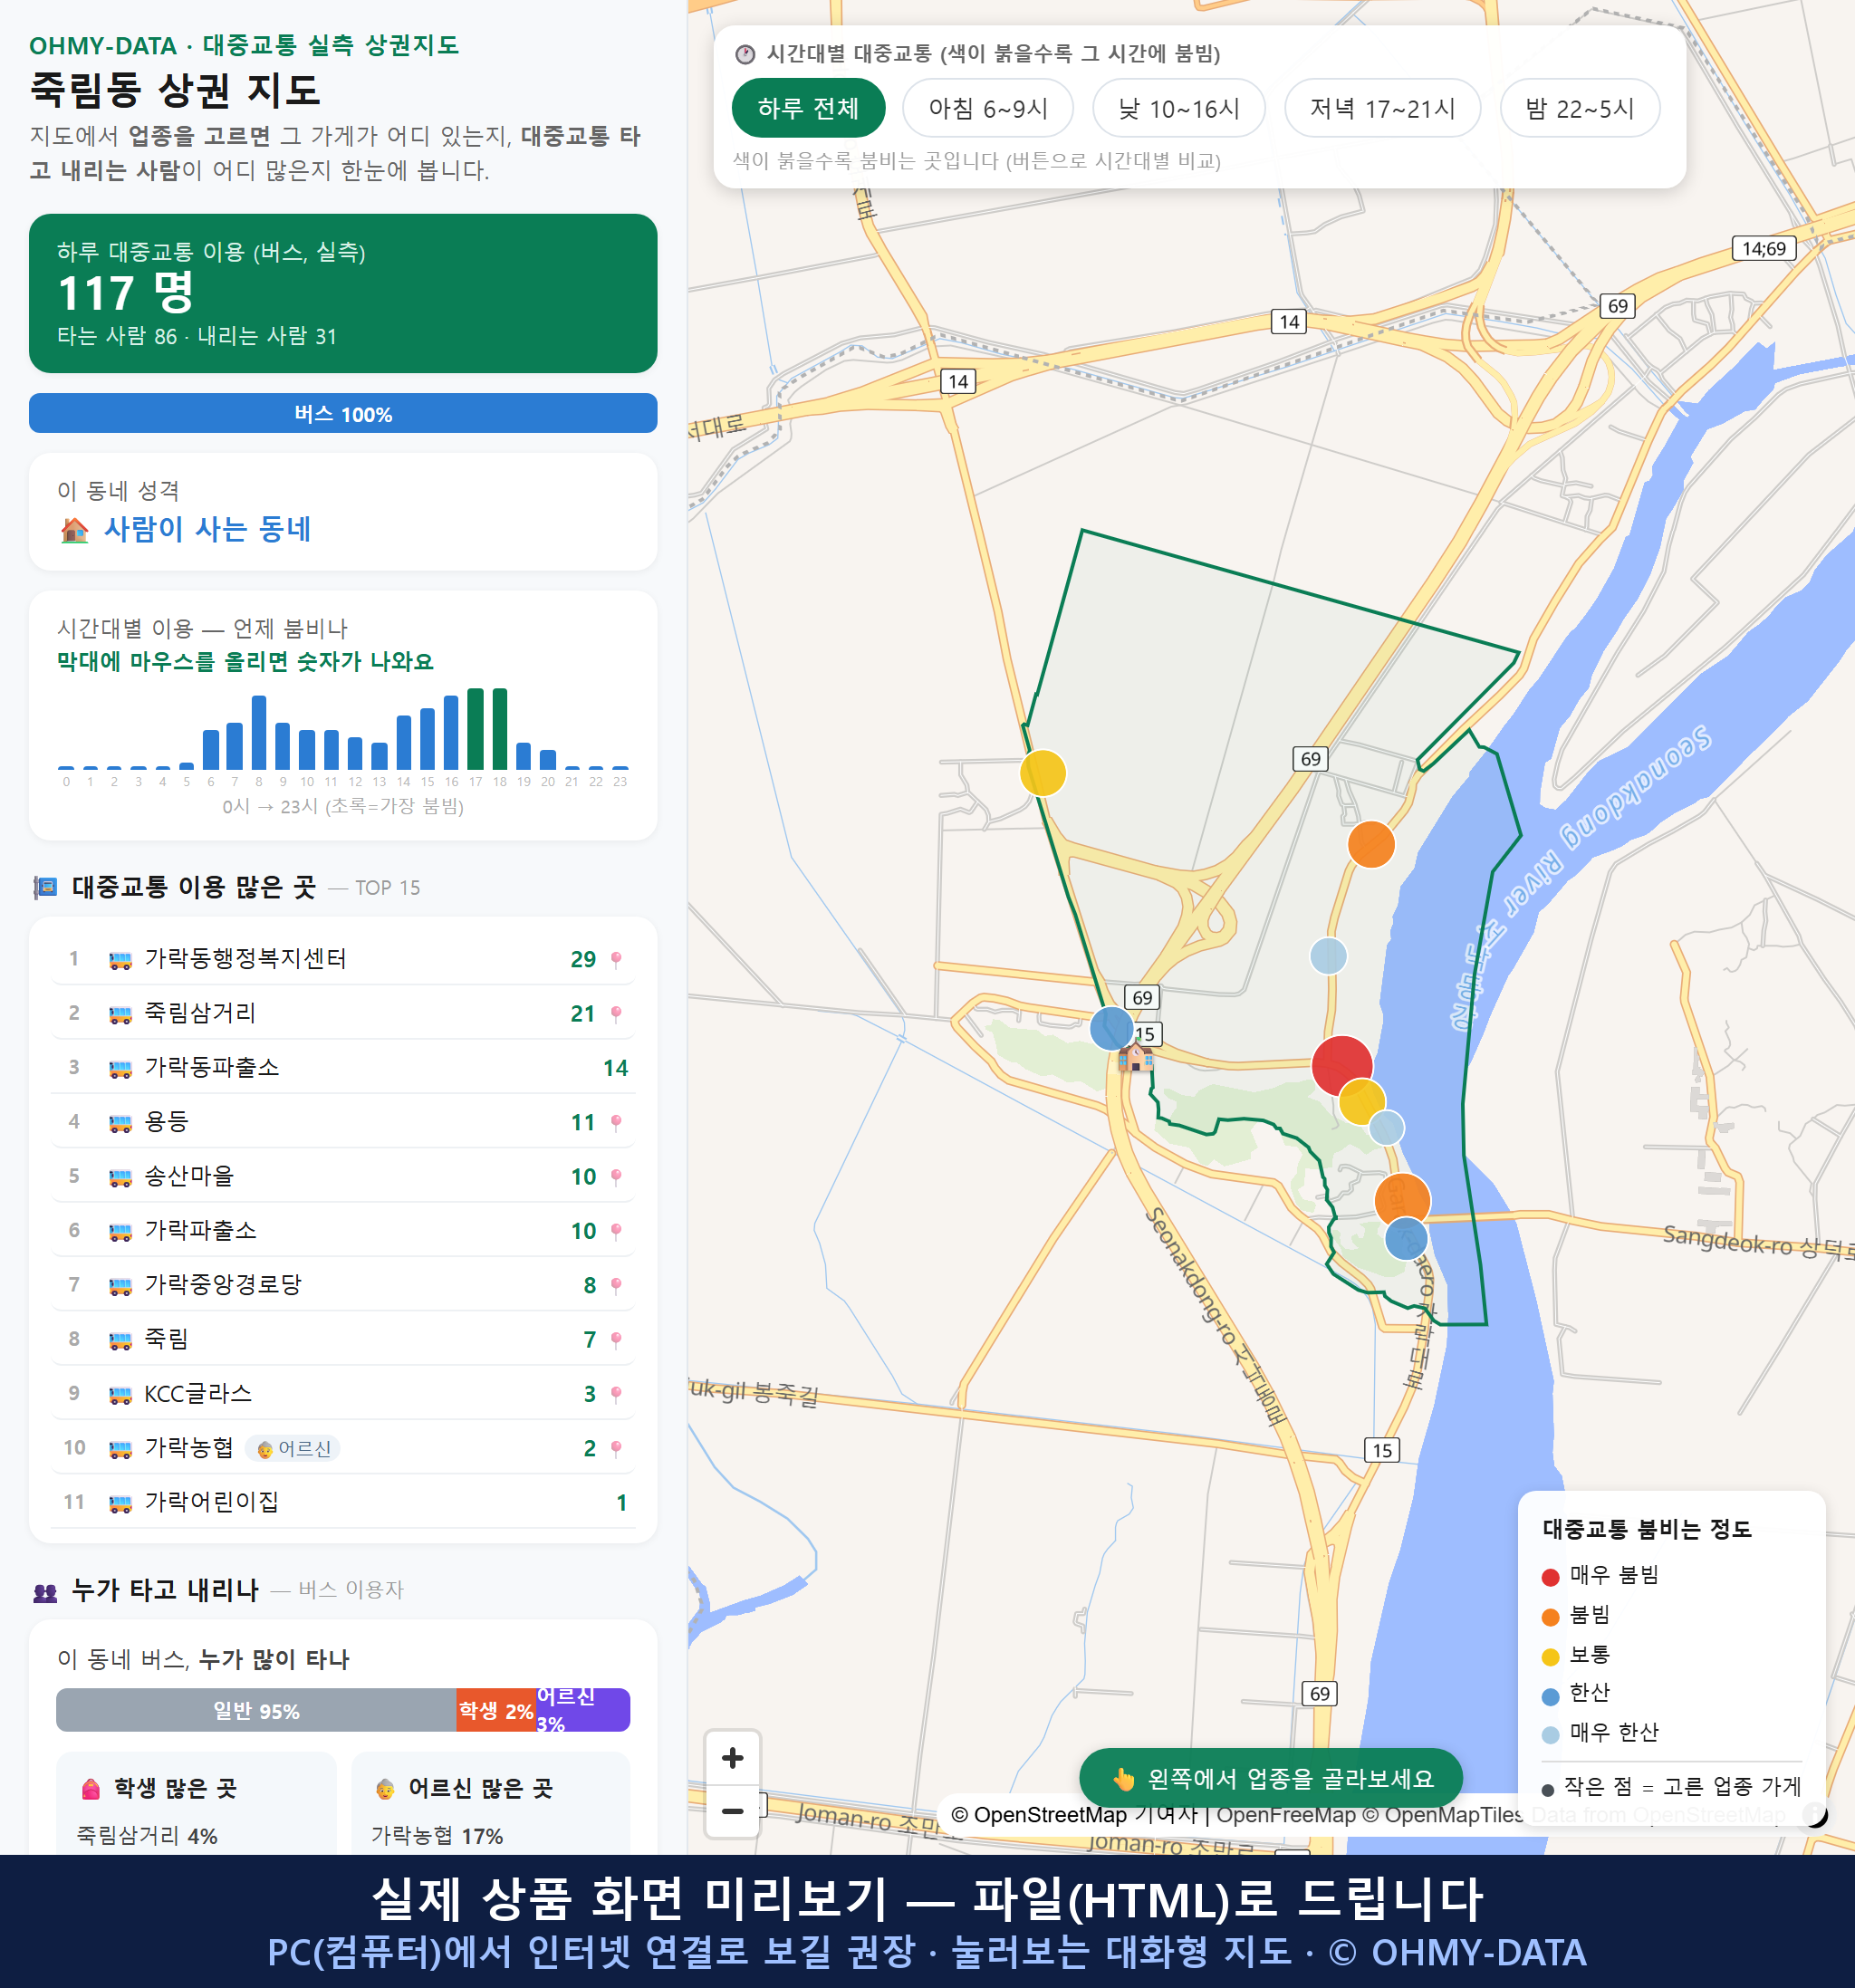Select the 가락파출소 stop row

[343, 1230]
